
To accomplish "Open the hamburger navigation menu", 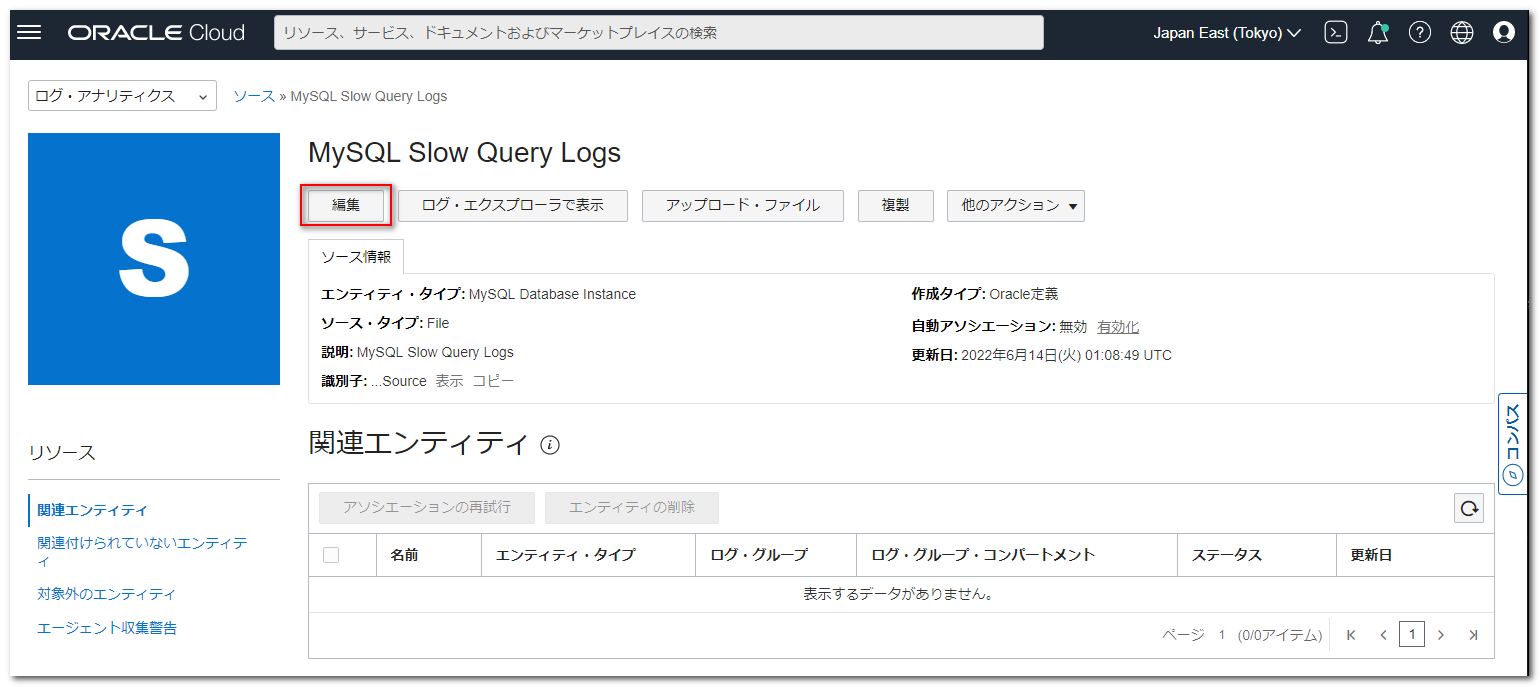I will click(x=30, y=33).
